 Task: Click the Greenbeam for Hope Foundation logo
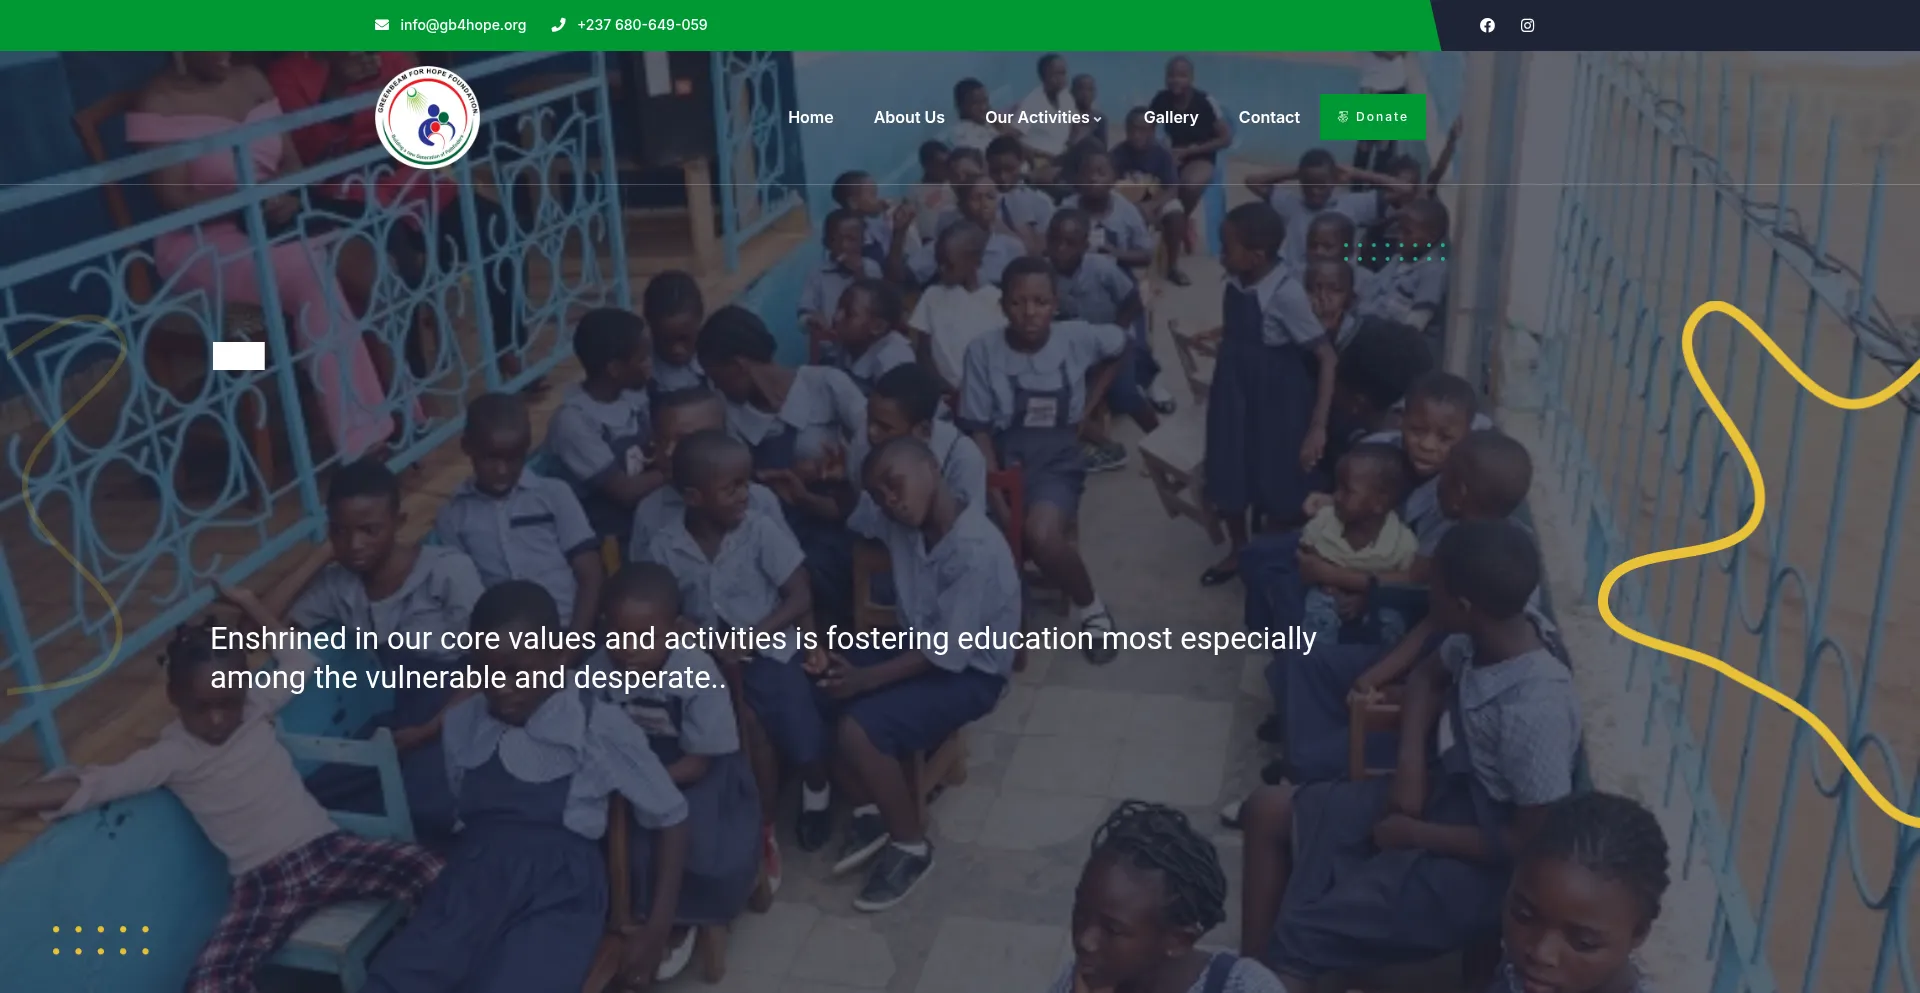[427, 117]
